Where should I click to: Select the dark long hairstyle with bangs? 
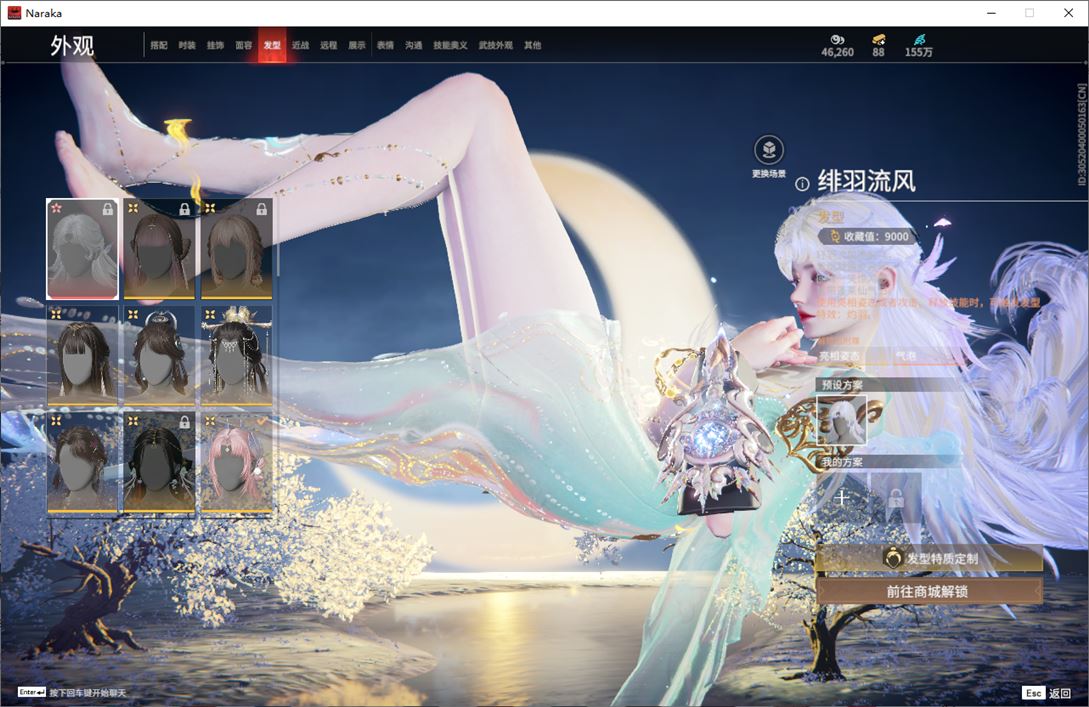click(x=83, y=356)
